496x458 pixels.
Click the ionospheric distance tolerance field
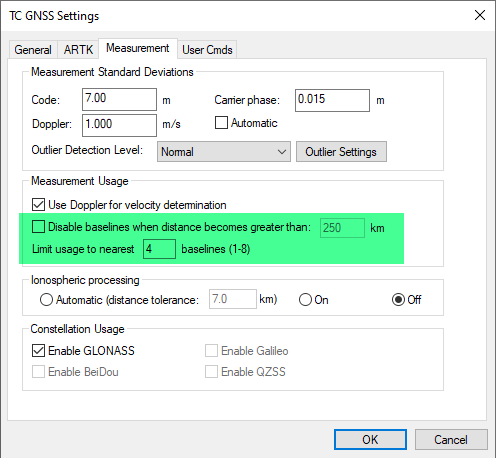[233, 299]
